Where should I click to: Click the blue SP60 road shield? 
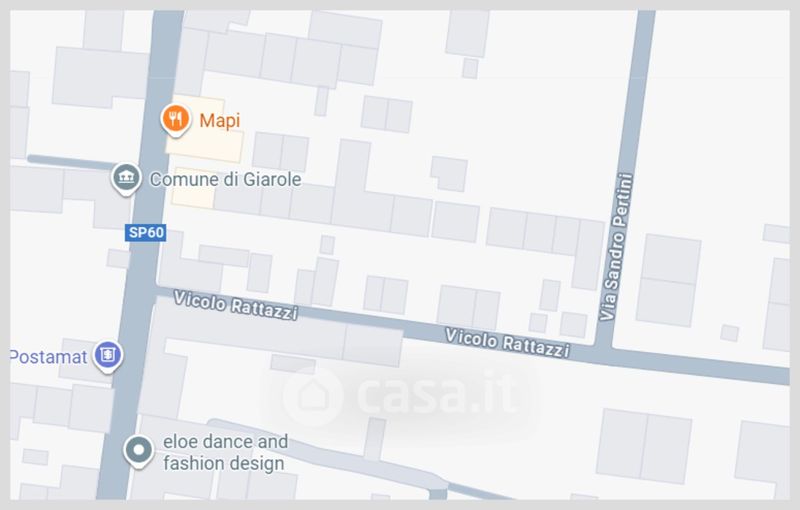[x=146, y=233]
